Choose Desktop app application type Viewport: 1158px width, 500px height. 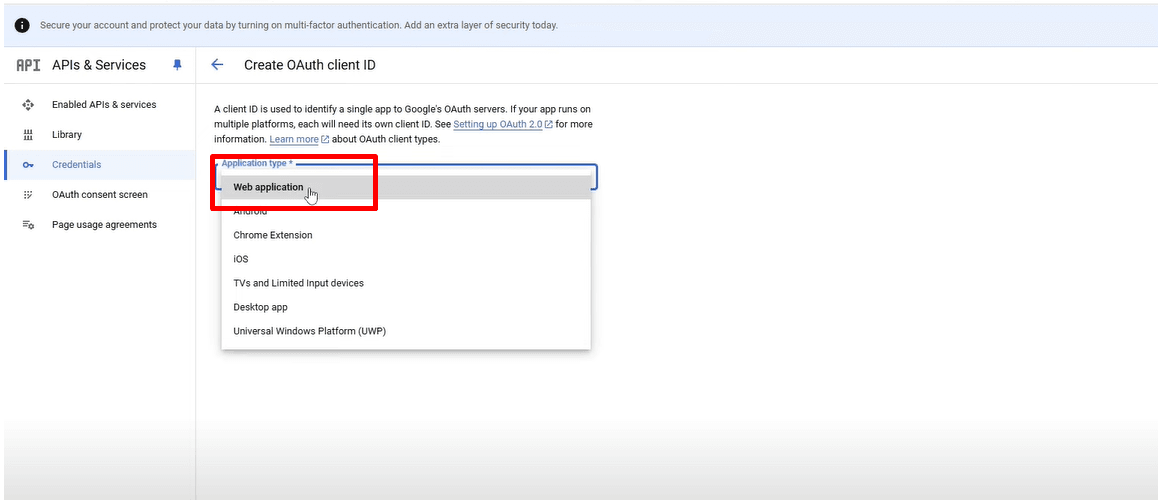pyautogui.click(x=405, y=307)
